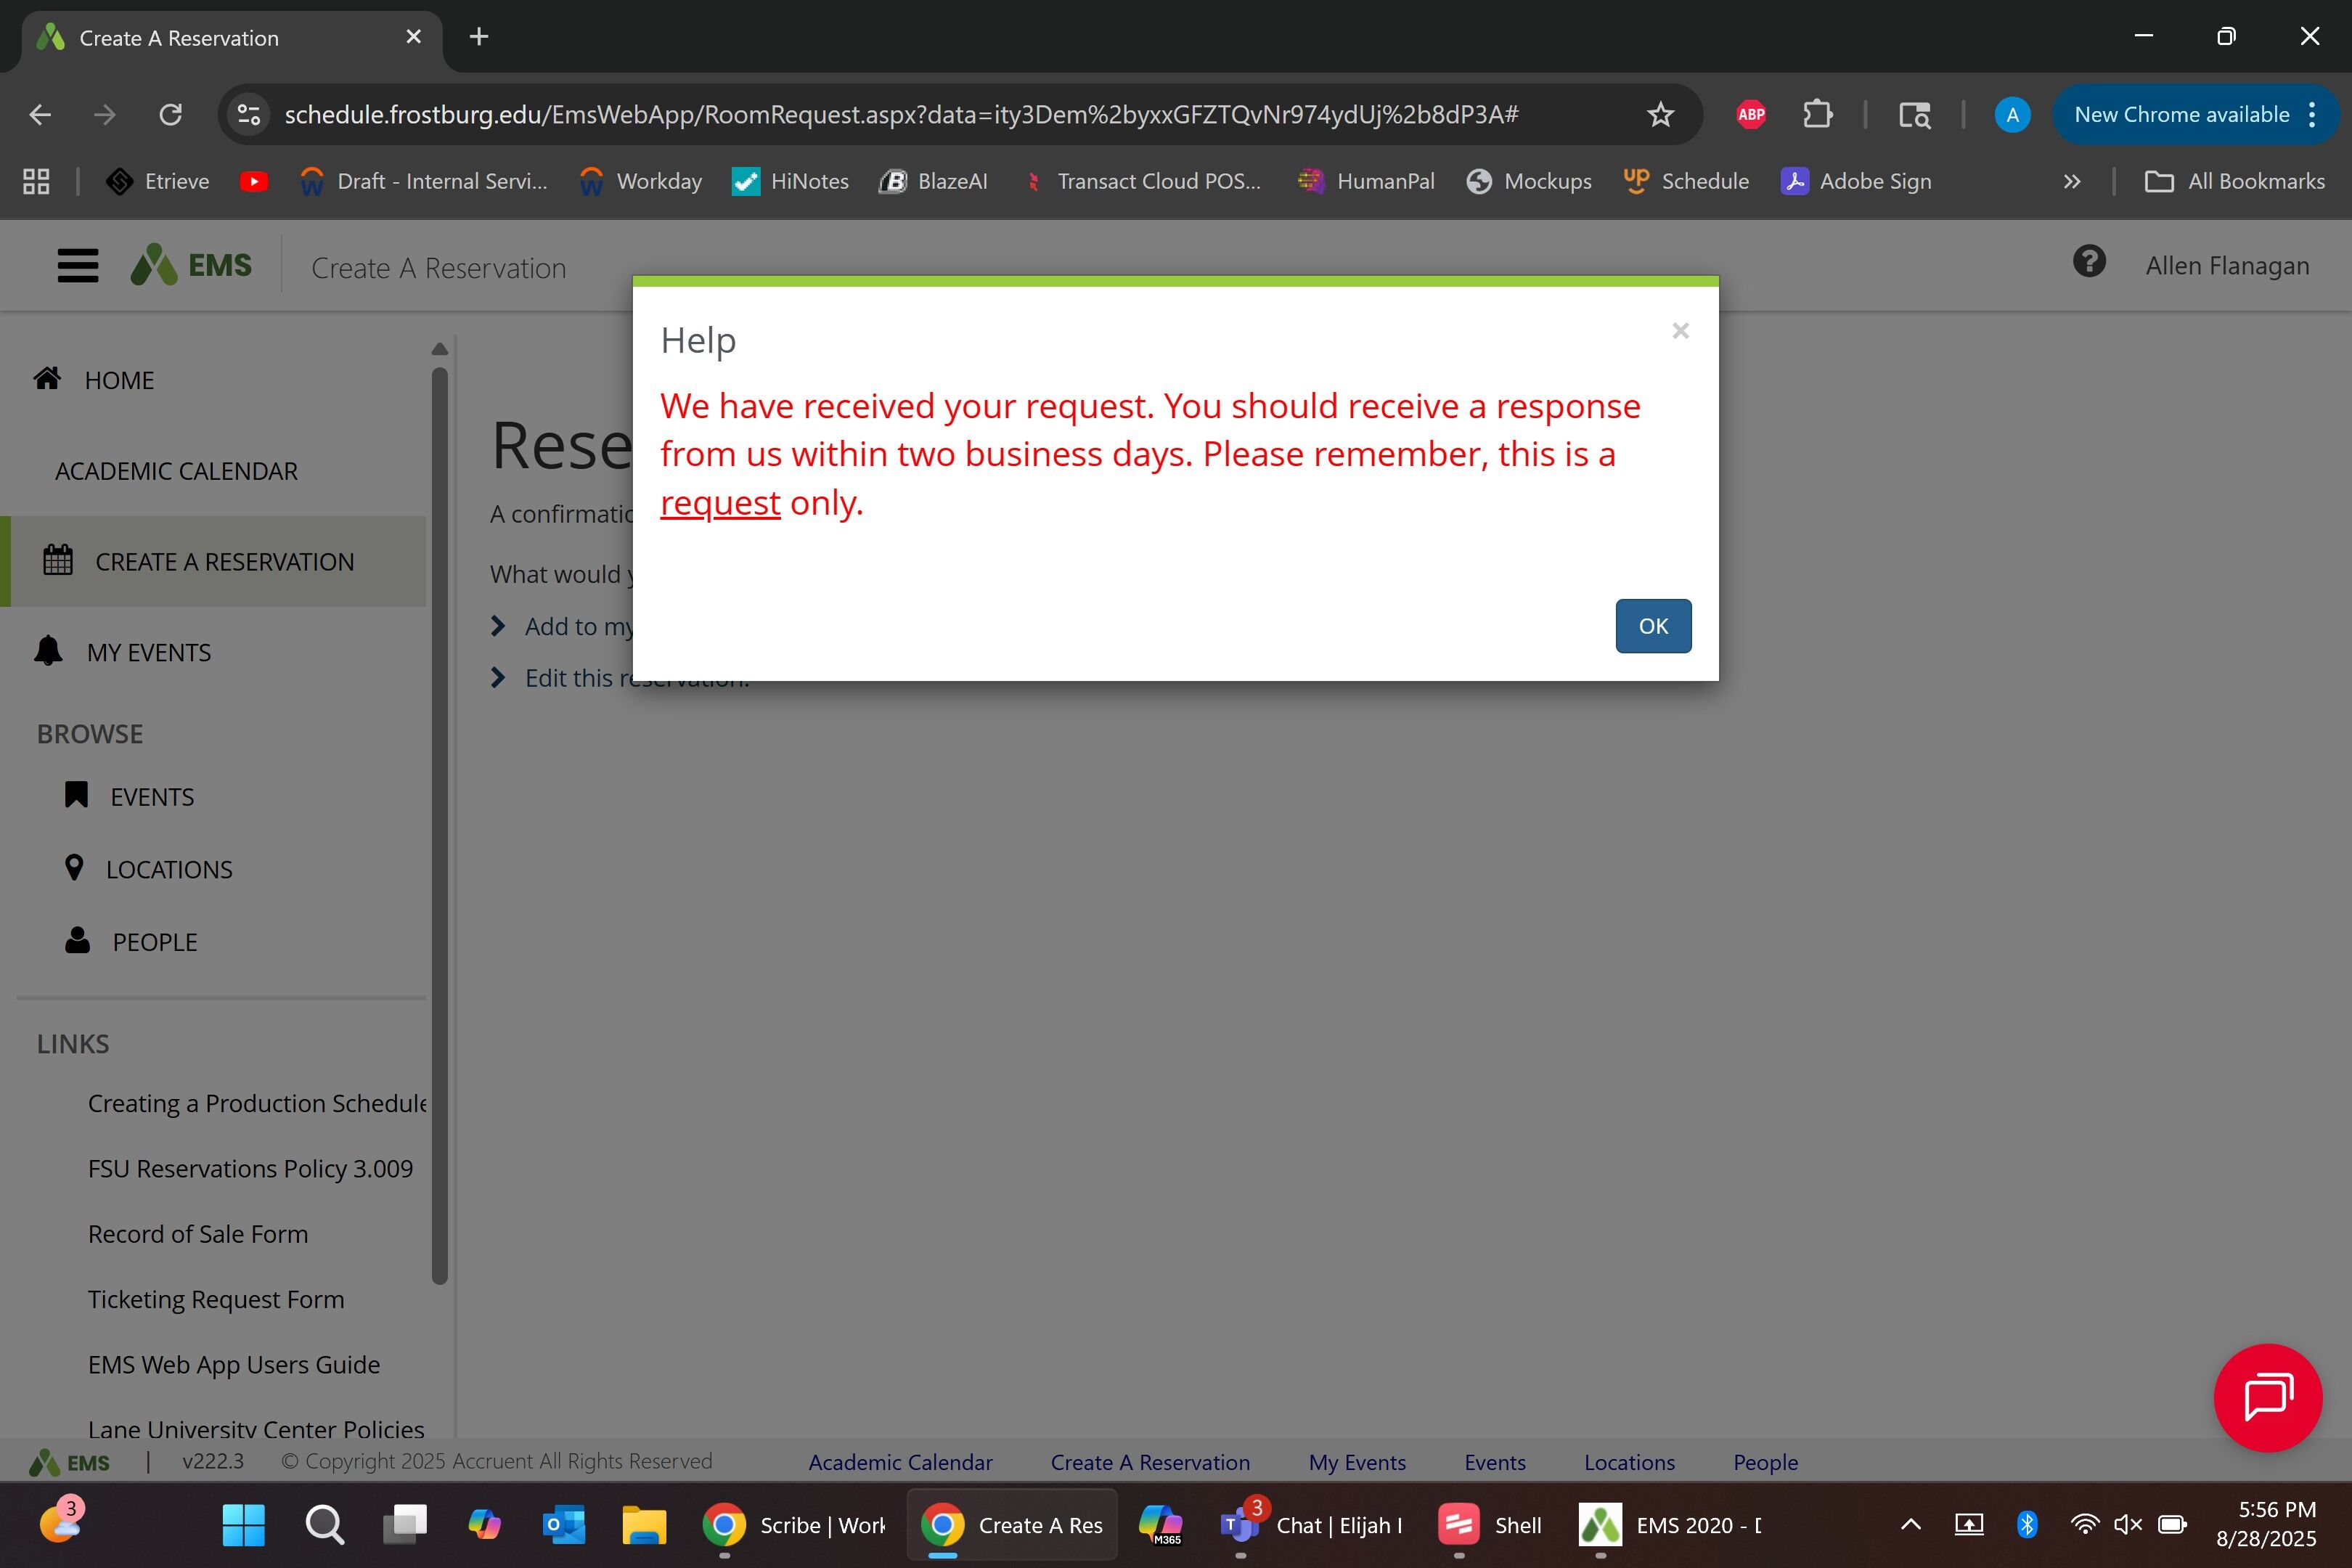Close the Help dialog with X
The height and width of the screenshot is (1568, 2352).
tap(1680, 331)
